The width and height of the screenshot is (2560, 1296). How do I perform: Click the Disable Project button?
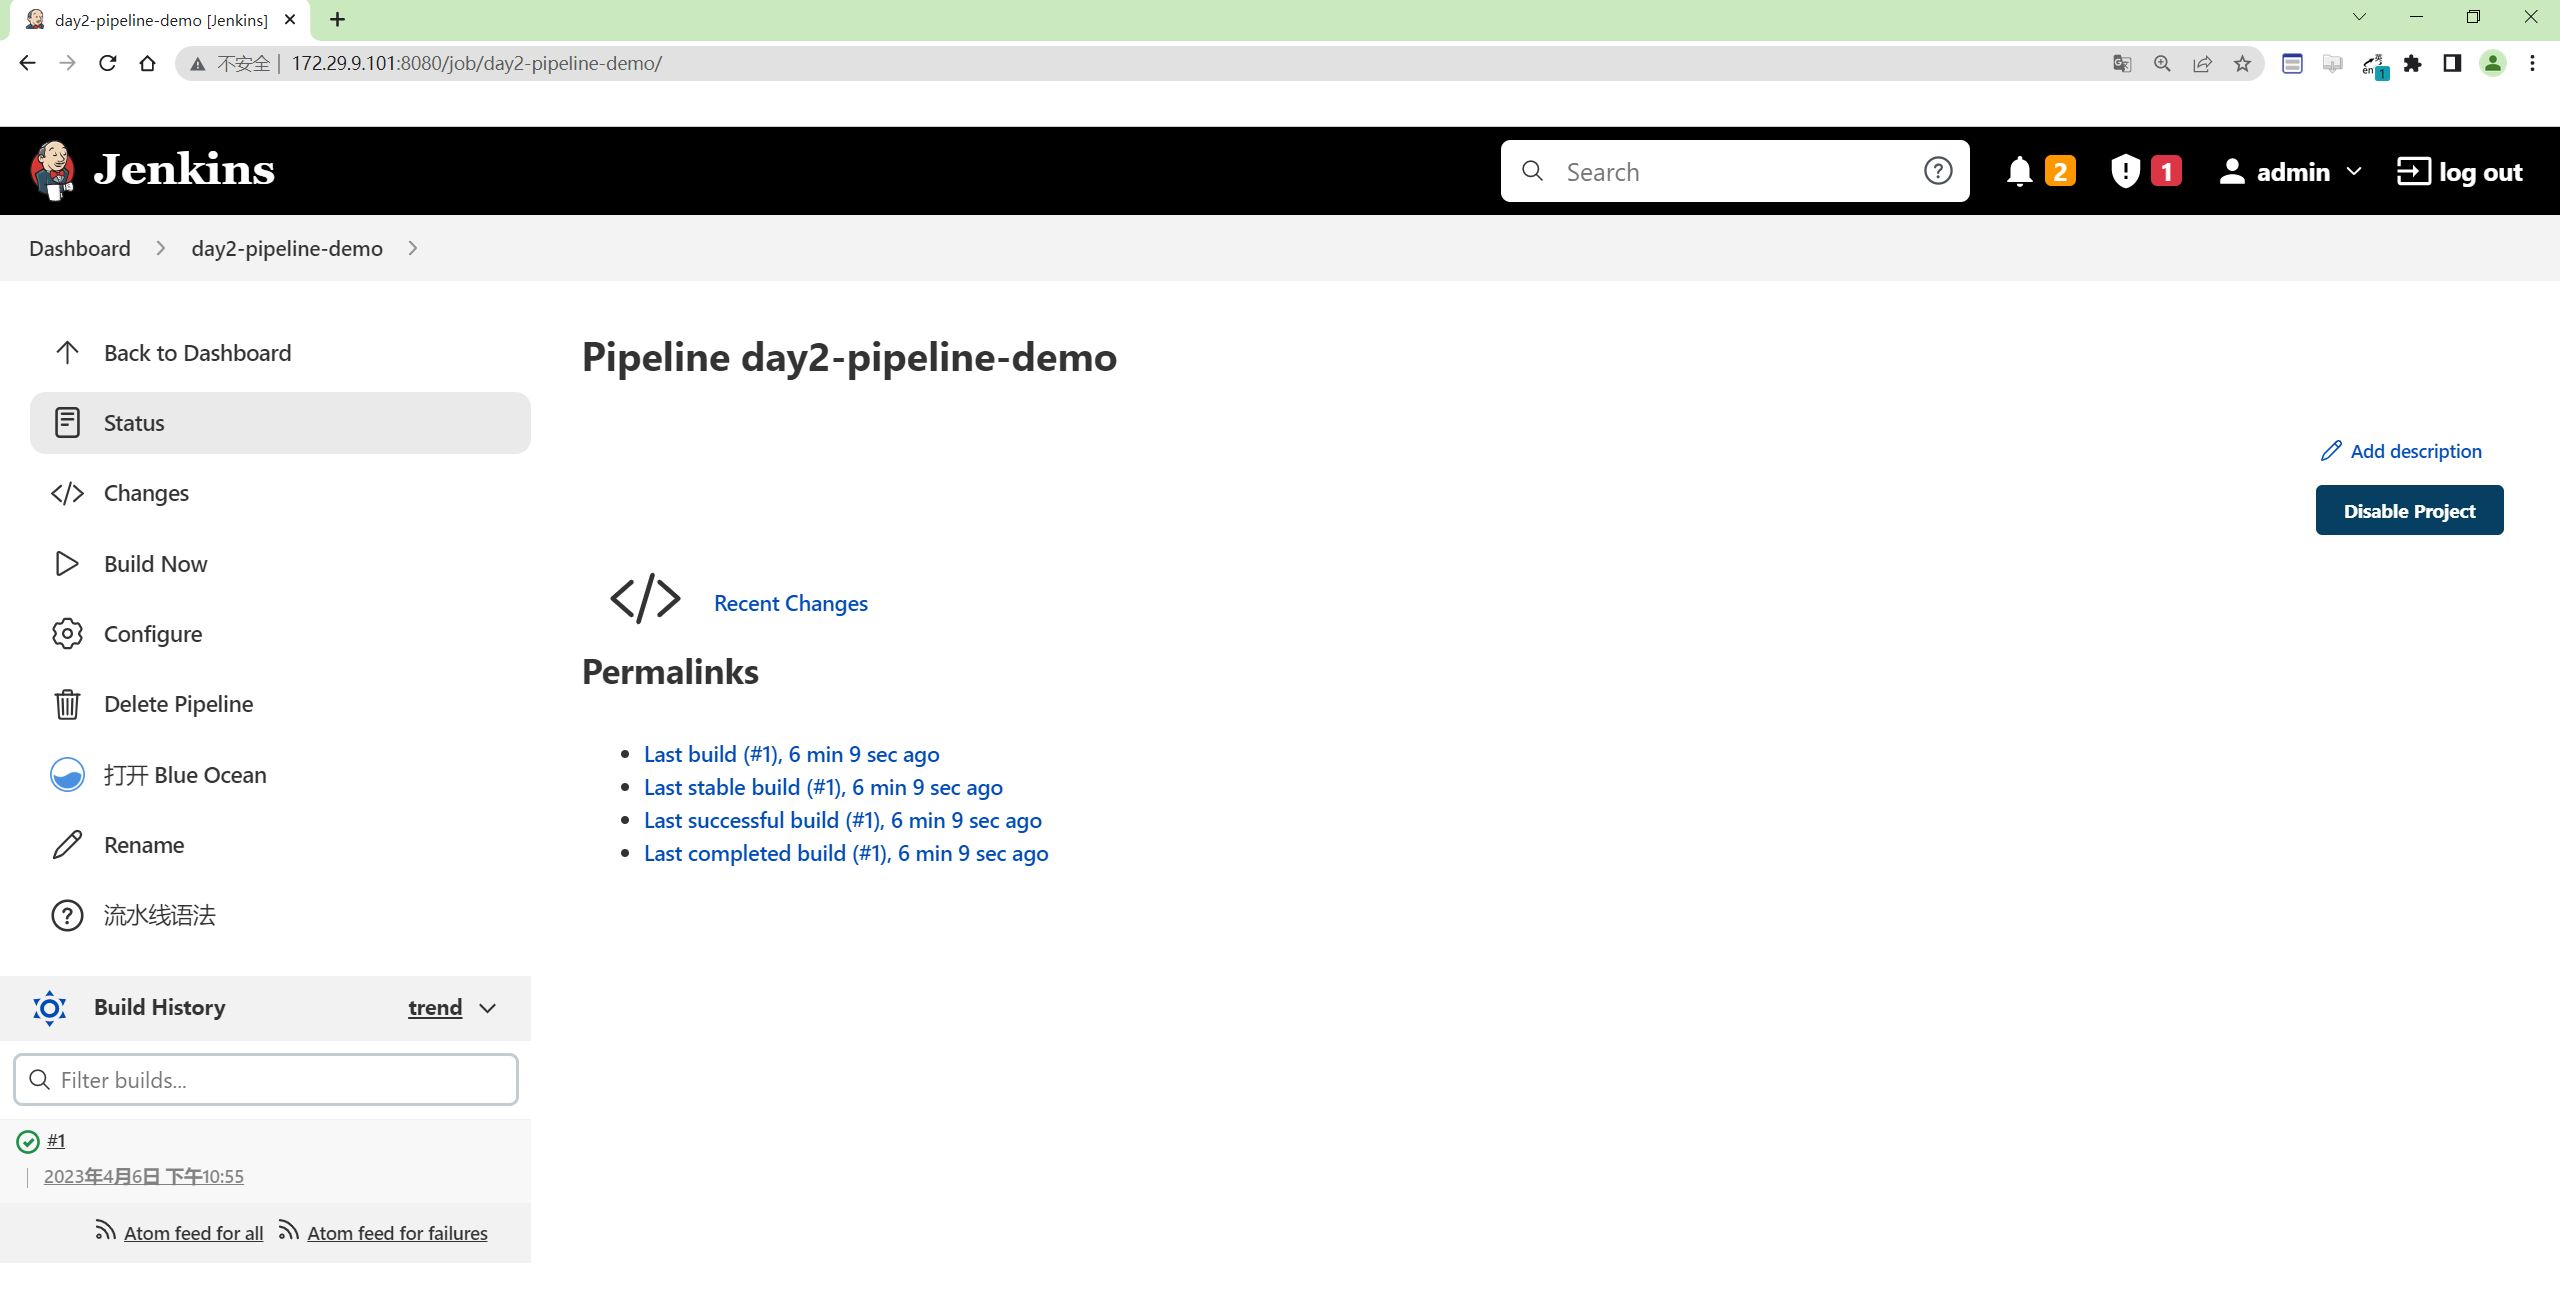tap(2409, 510)
